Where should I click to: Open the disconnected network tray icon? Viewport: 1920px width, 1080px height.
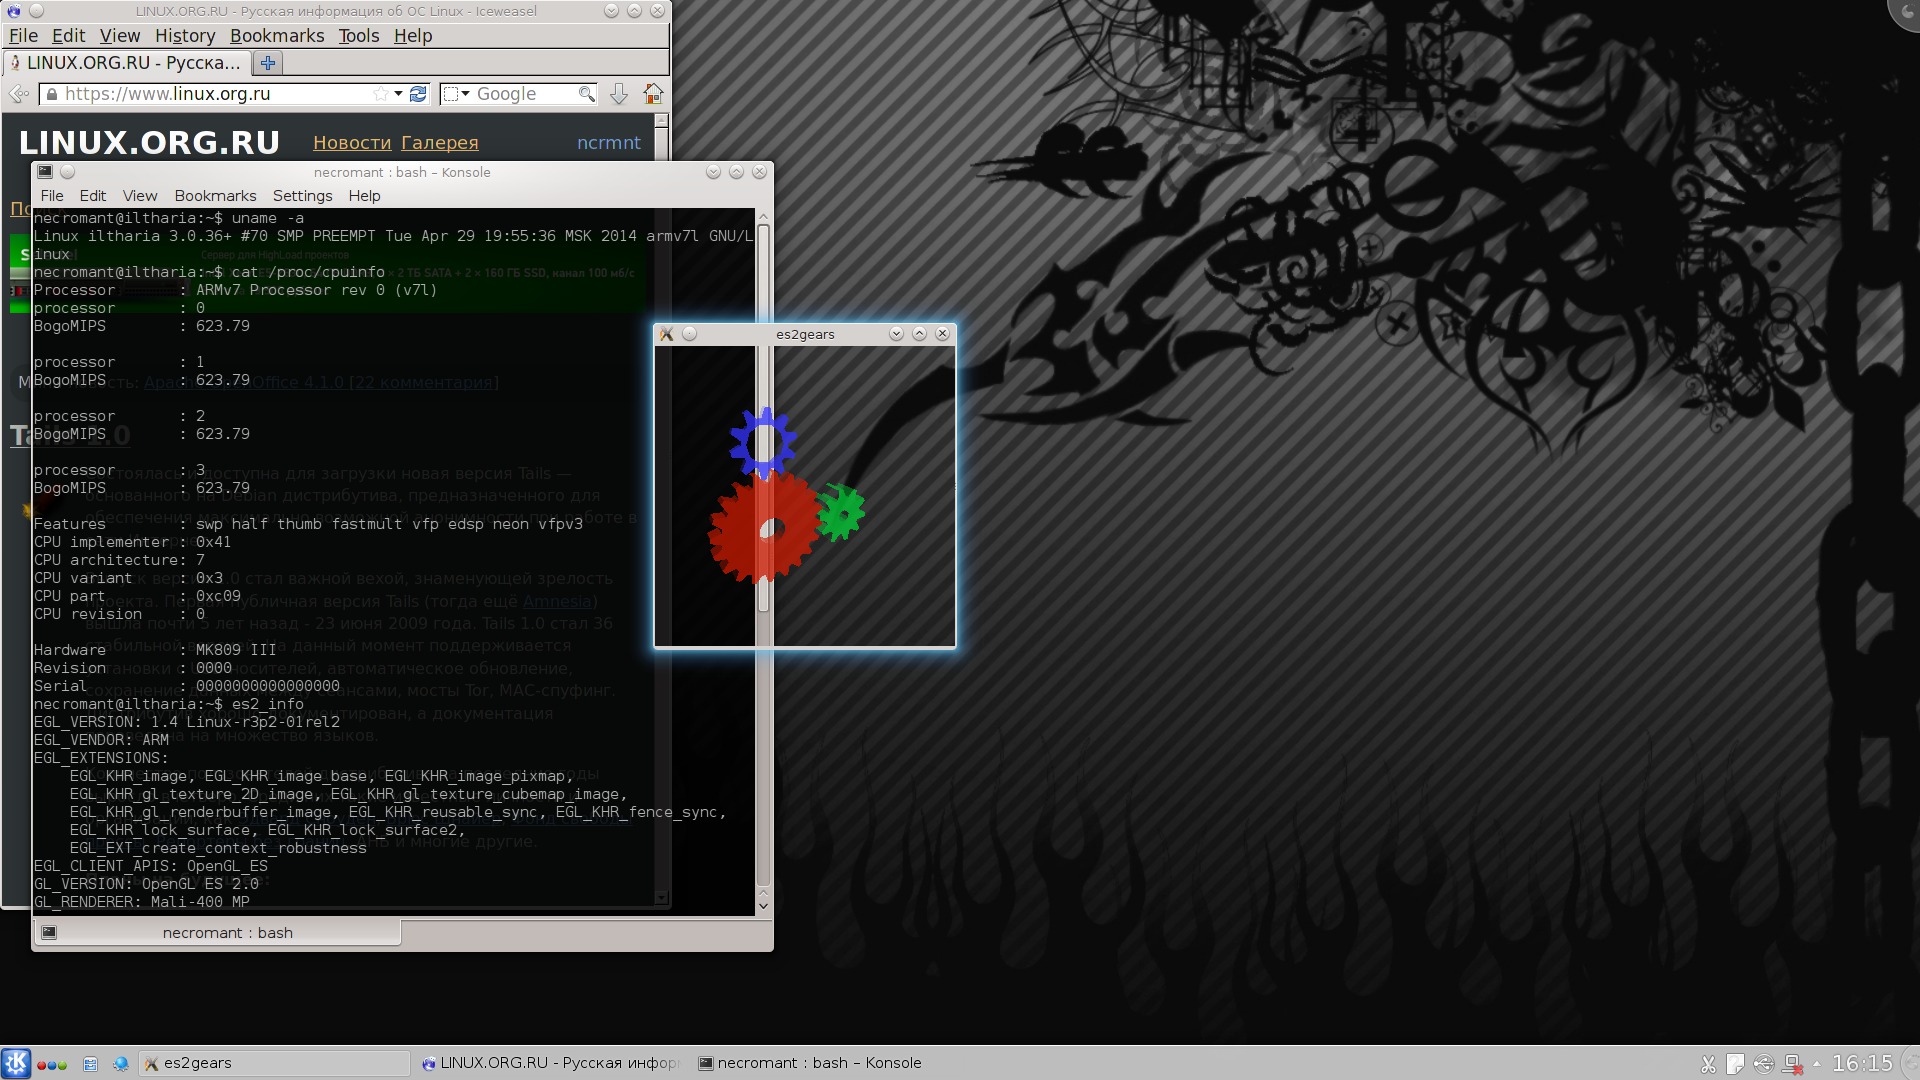tap(1792, 1064)
